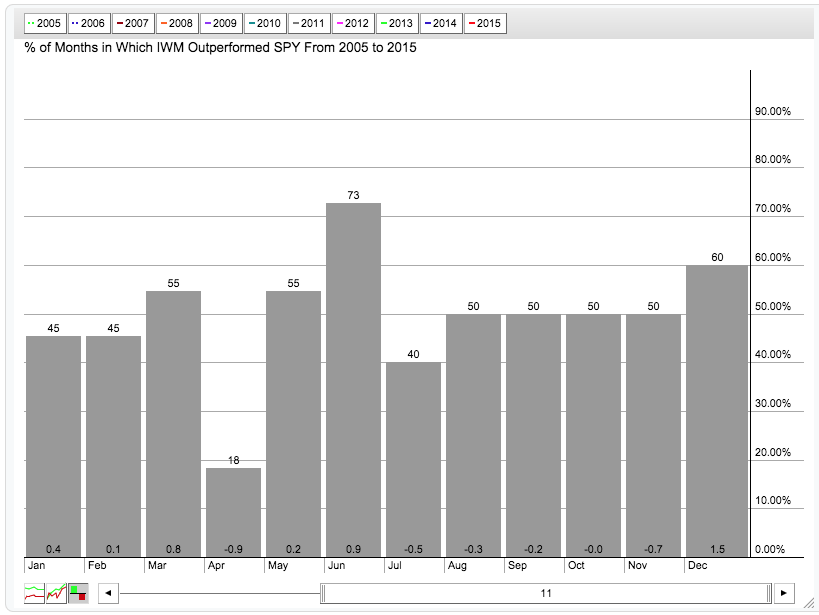Image resolution: width=819 pixels, height=615 pixels.
Task: Toggle the 2014 year legend
Action: [x=441, y=24]
